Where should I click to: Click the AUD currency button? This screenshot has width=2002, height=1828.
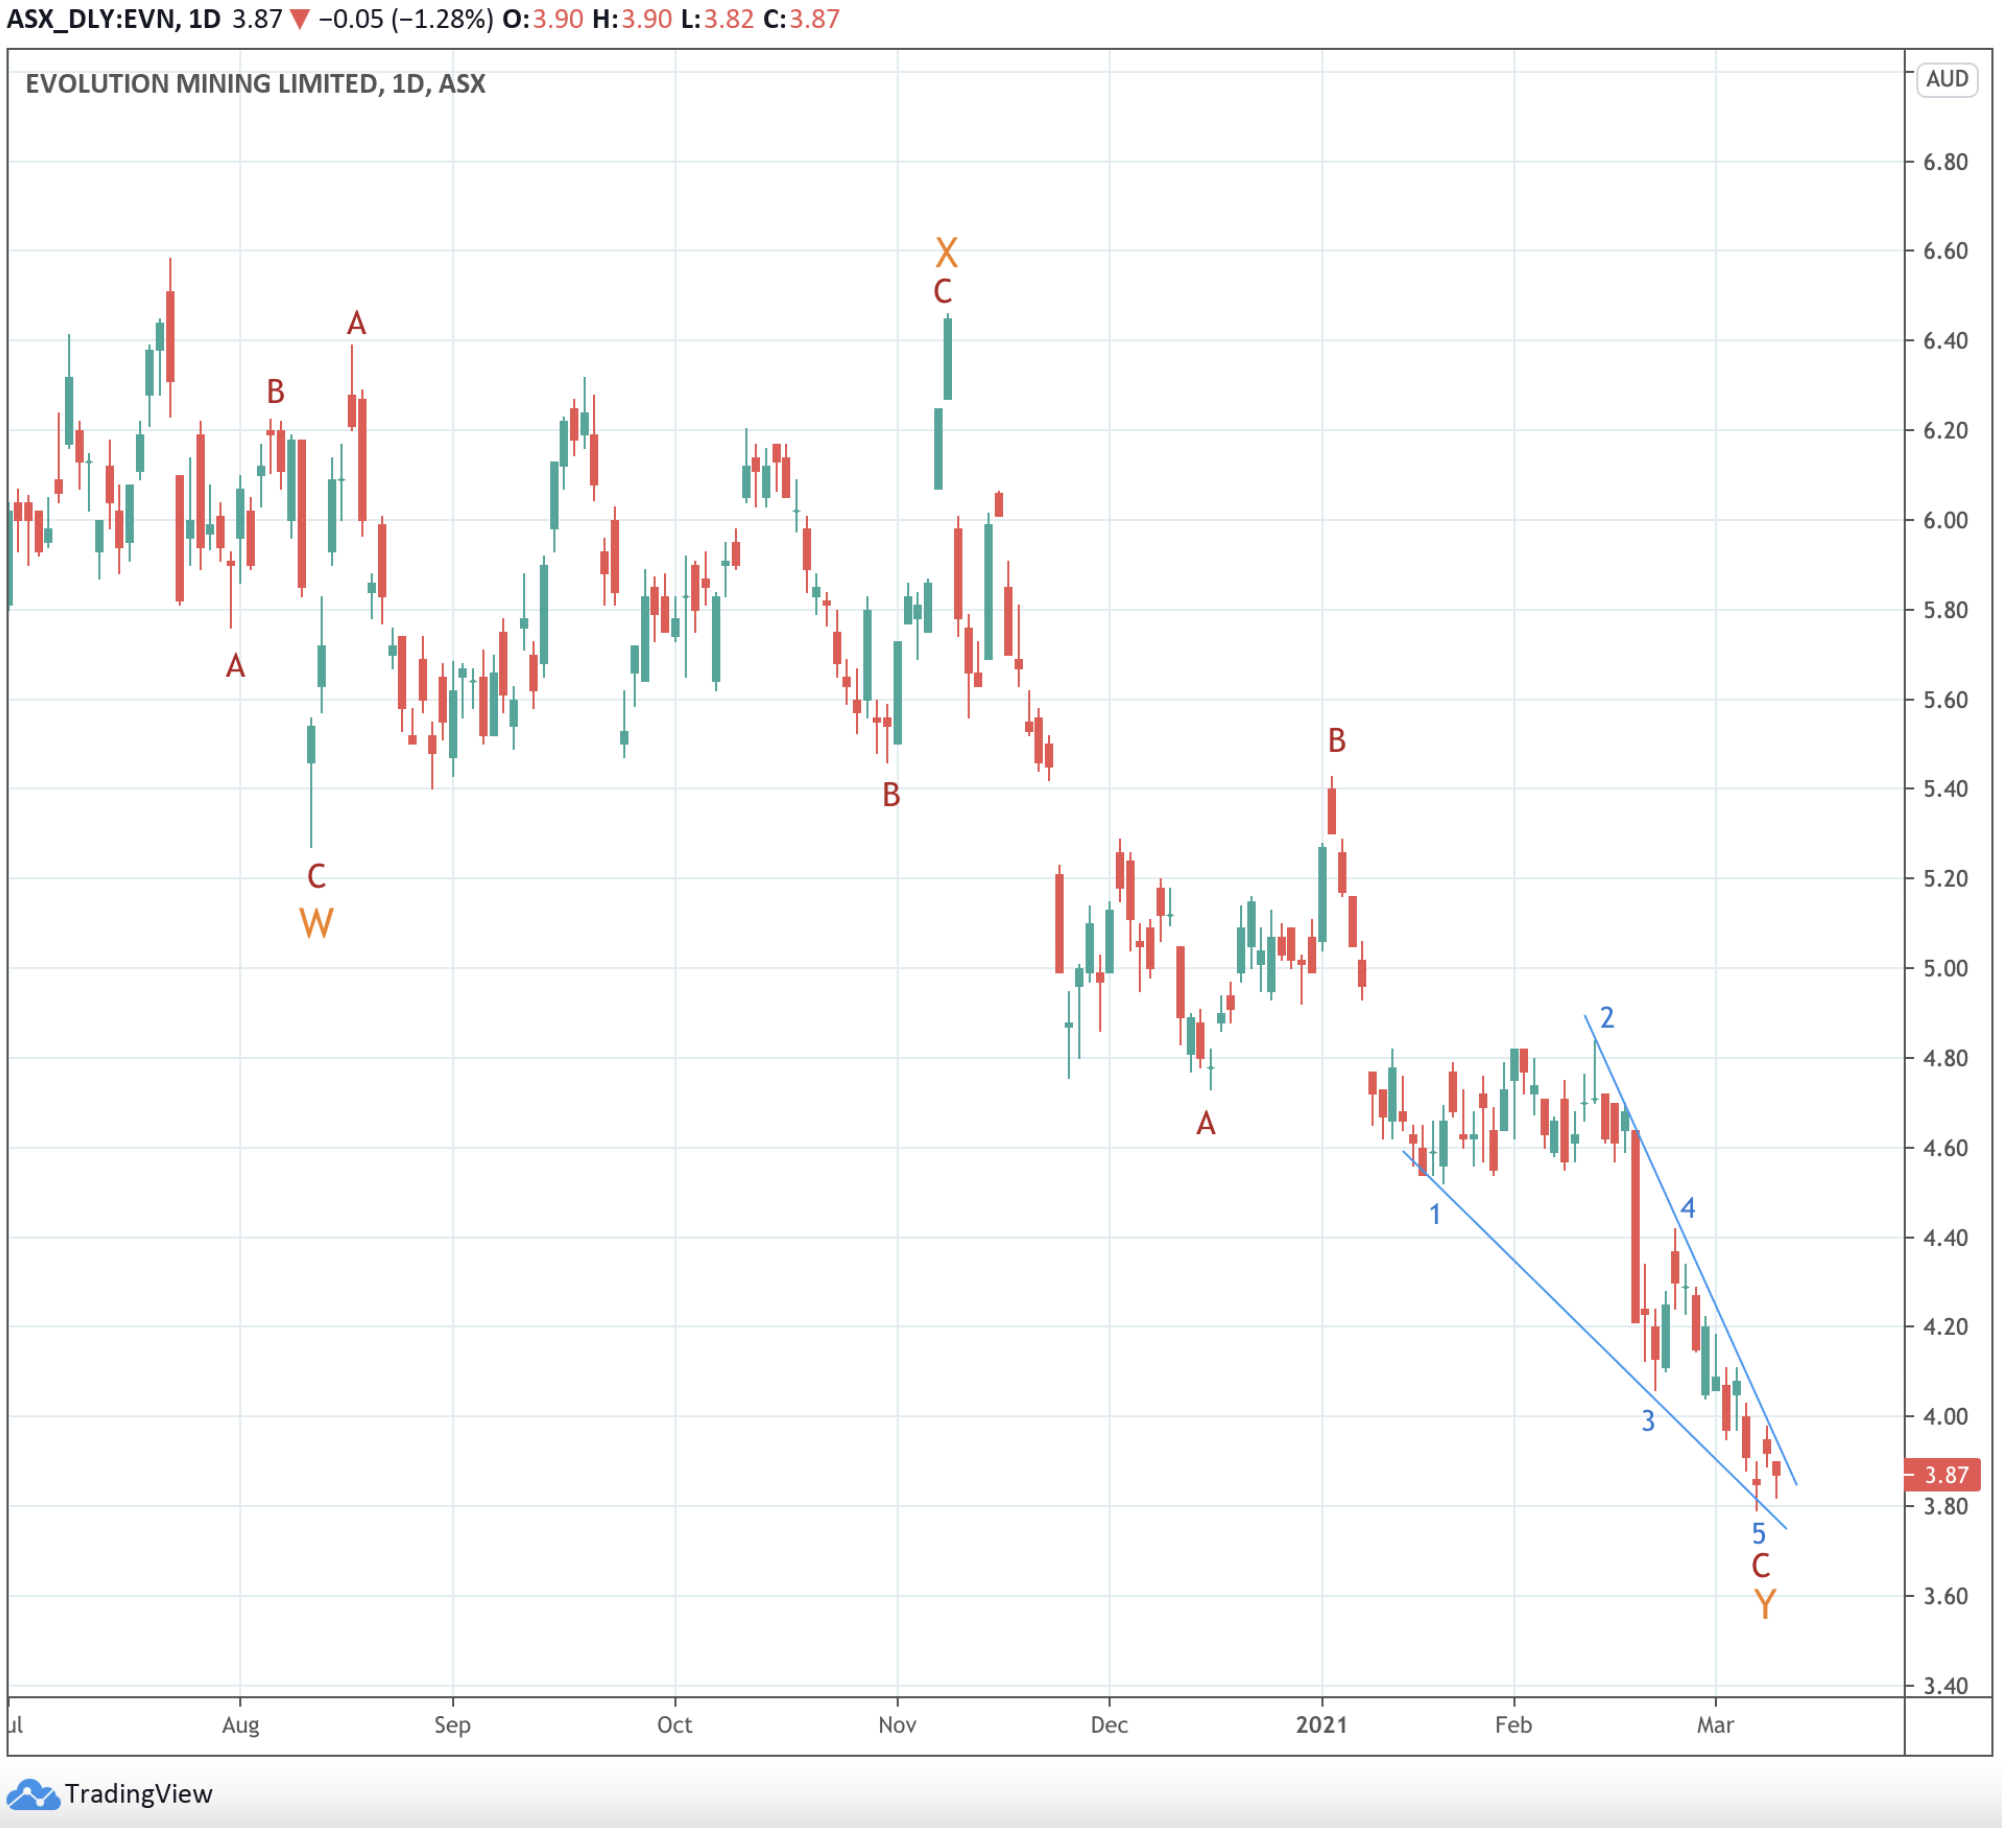click(1946, 79)
